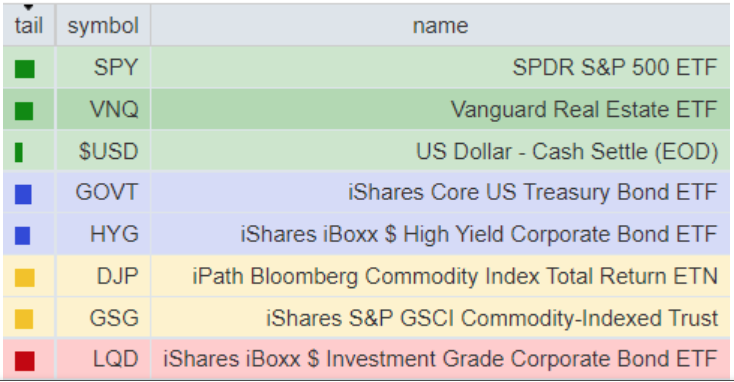This screenshot has width=734, height=382.
Task: Click the green tail swatch for SPY
Action: point(24,69)
